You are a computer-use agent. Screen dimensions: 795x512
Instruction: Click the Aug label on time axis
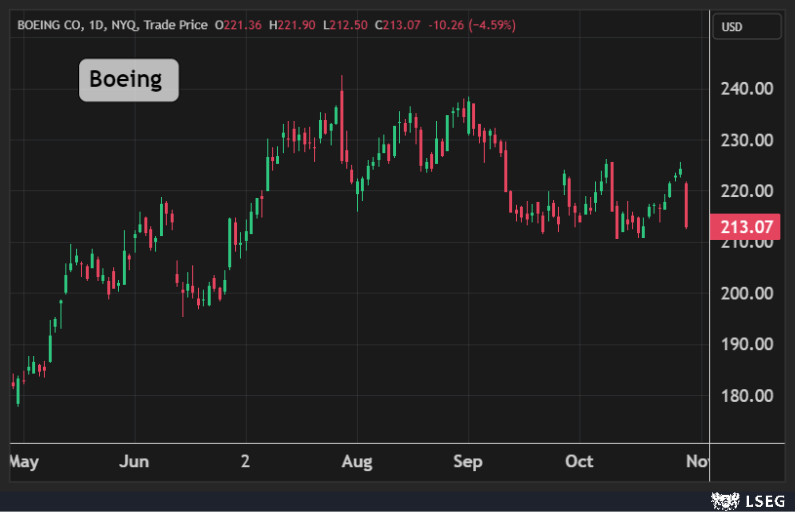tap(357, 461)
